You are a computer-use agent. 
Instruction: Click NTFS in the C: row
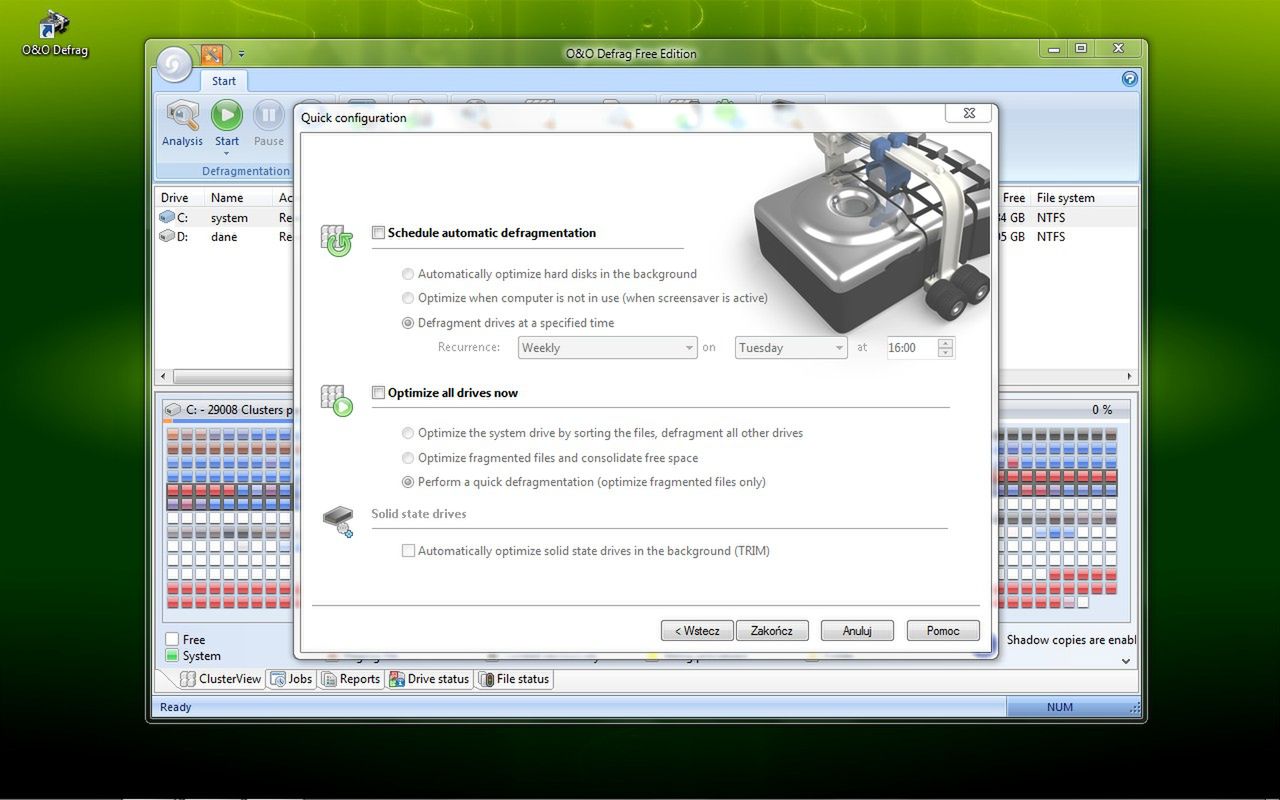[1051, 217]
